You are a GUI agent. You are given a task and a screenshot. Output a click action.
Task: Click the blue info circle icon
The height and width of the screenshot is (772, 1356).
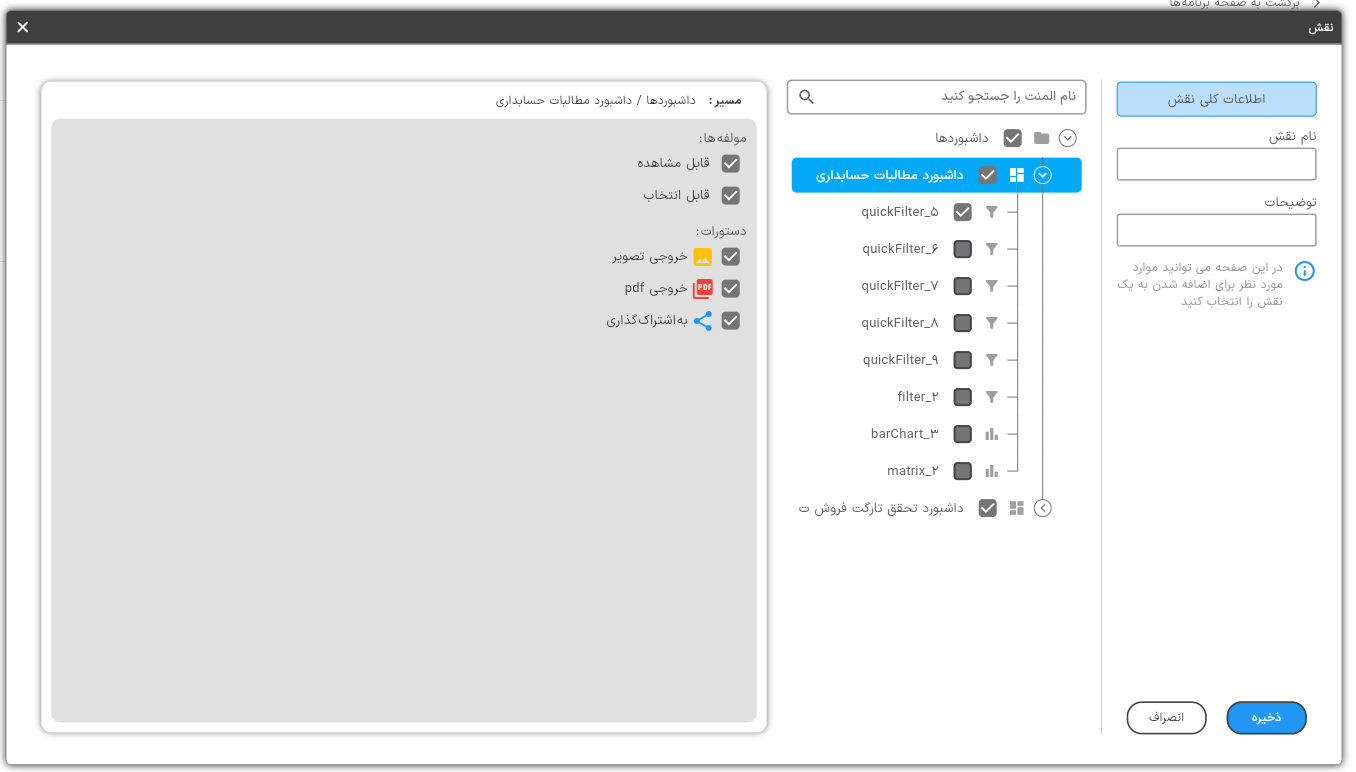[1305, 271]
